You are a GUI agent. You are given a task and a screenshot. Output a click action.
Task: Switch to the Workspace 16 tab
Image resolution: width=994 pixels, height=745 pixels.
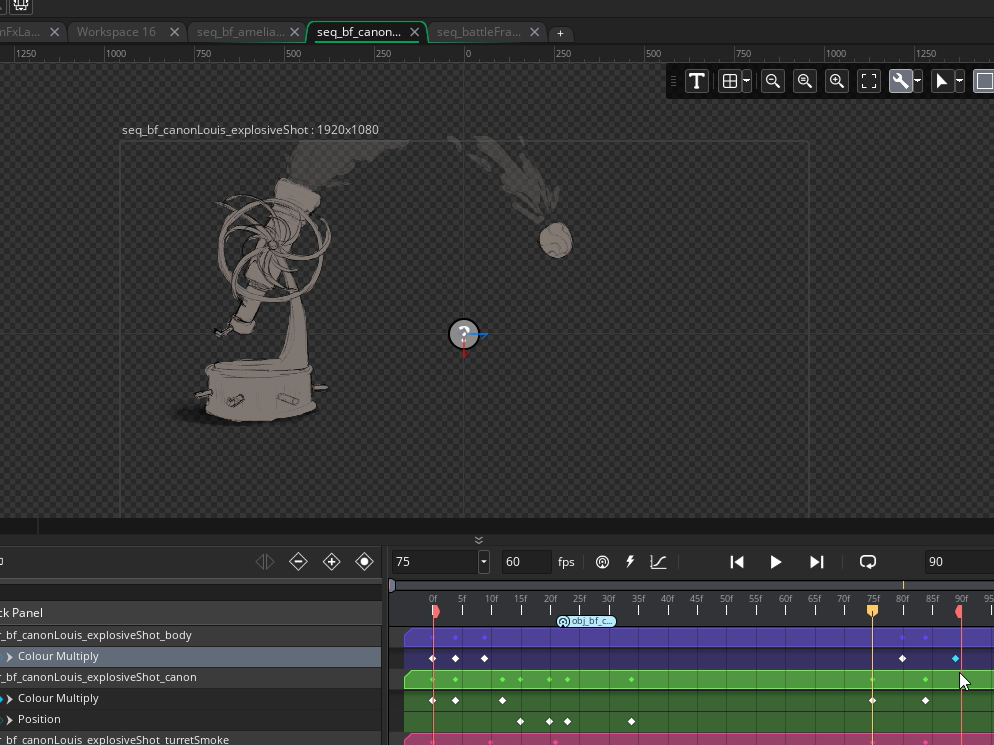116,32
